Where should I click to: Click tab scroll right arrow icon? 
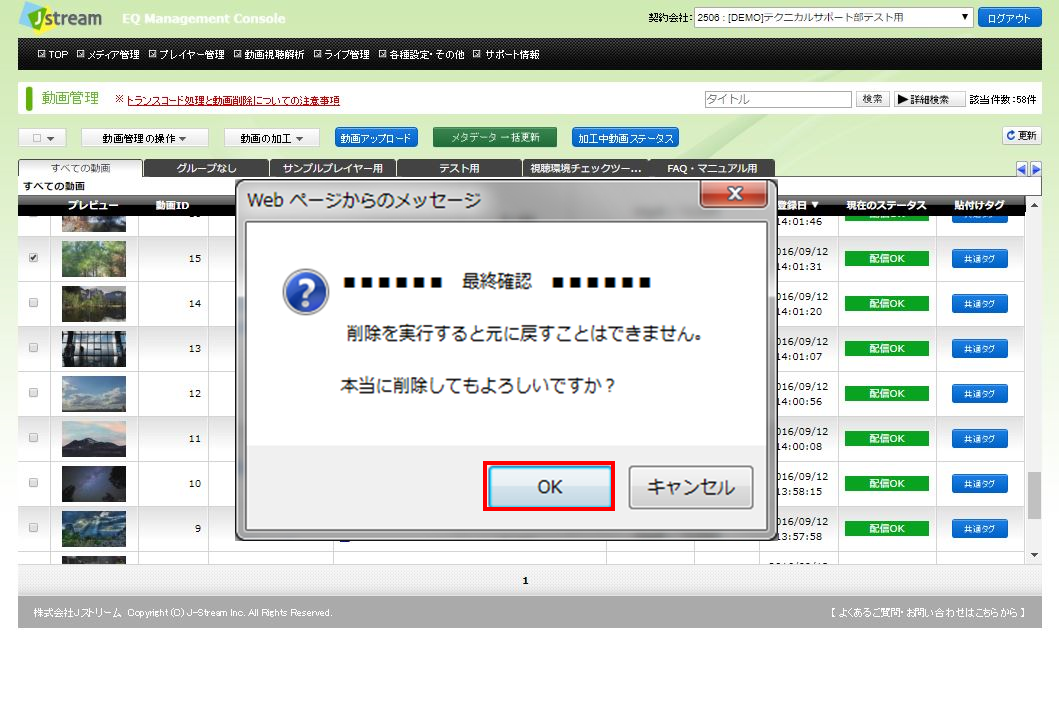[x=1036, y=169]
